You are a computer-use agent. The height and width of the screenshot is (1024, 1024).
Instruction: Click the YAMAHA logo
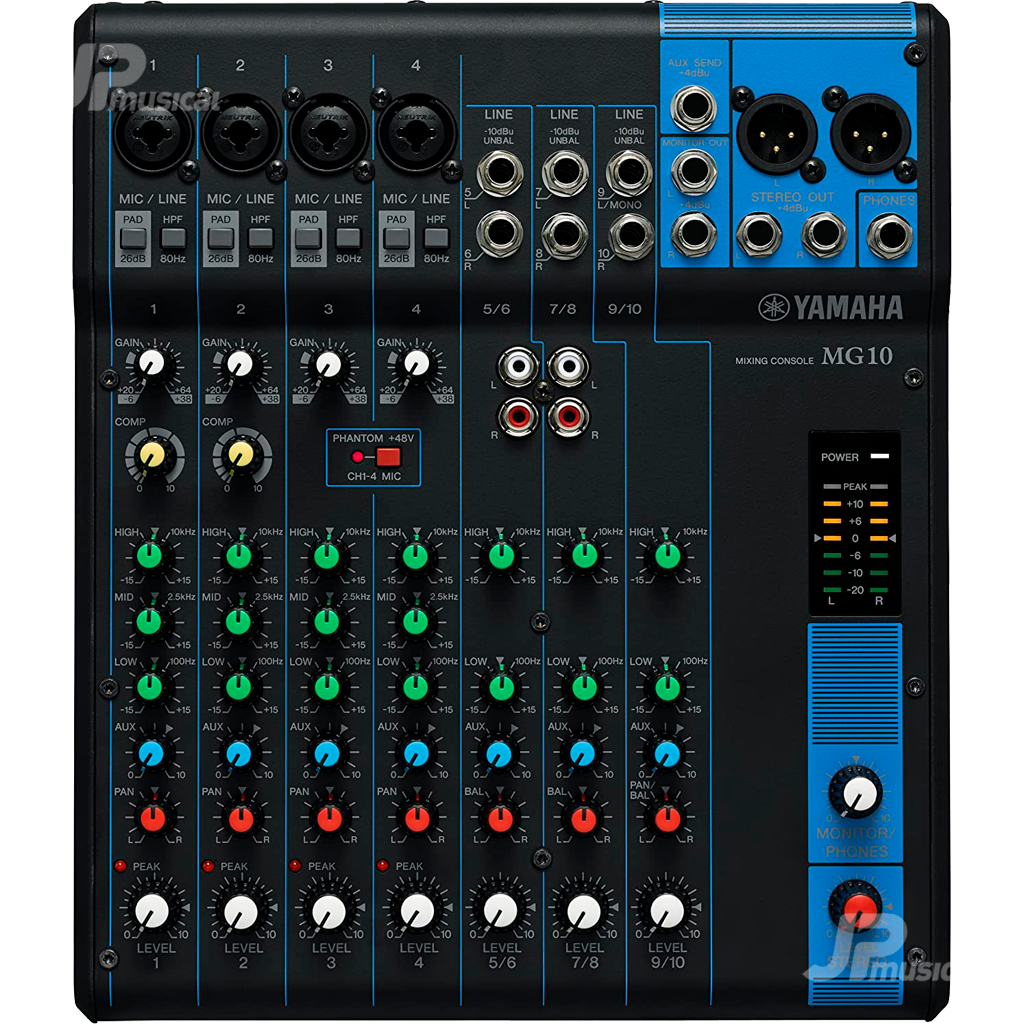tap(831, 307)
